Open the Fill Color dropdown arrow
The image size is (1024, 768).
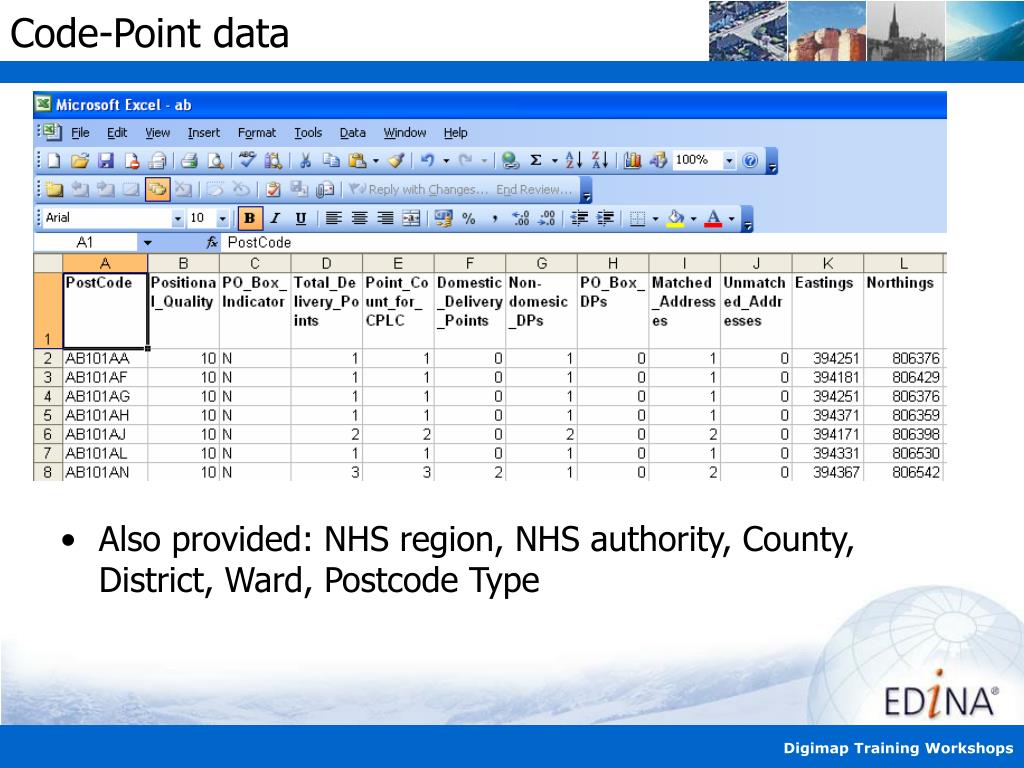coord(693,219)
